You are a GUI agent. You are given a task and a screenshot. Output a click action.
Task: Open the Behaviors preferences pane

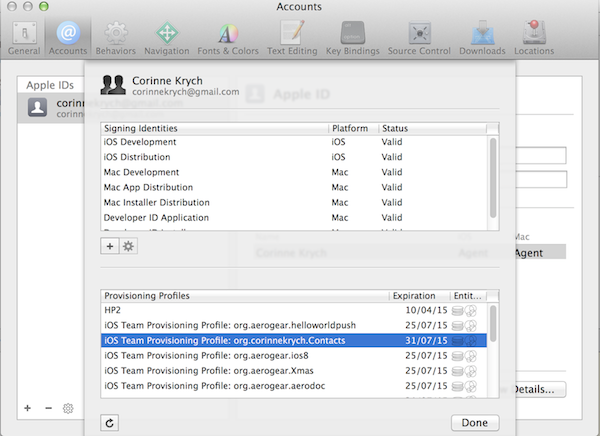(116, 38)
